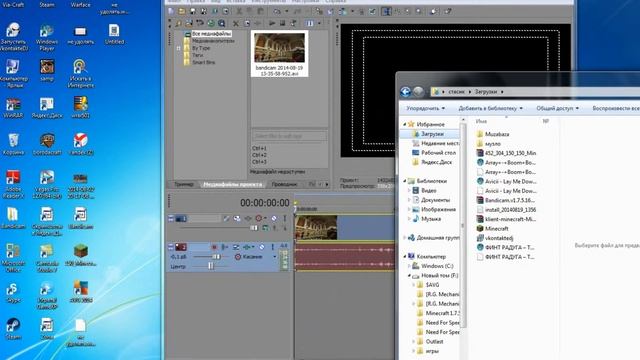The width and height of the screenshot is (640, 360).
Task: Expand By Type node in media tree
Action: coord(178,48)
